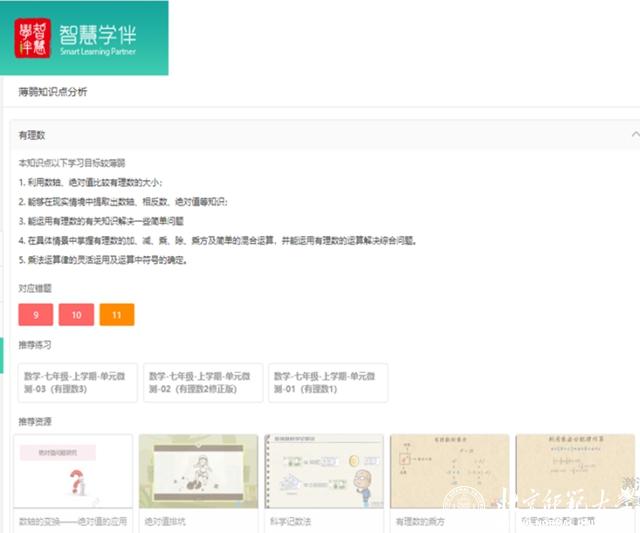The image size is (640, 533).
Task: Open the orange question 11 button
Action: click(116, 315)
